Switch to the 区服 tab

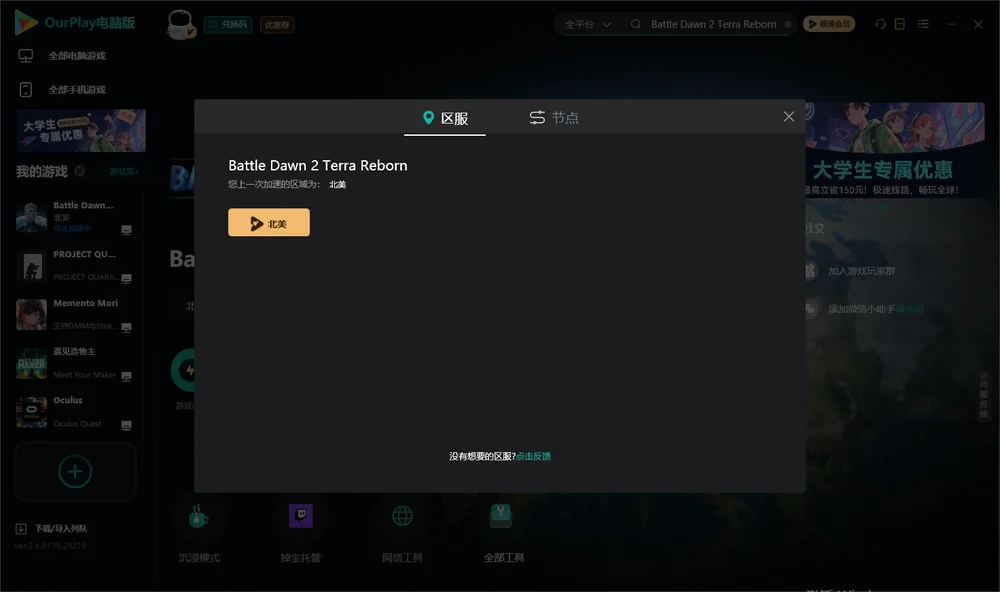445,118
